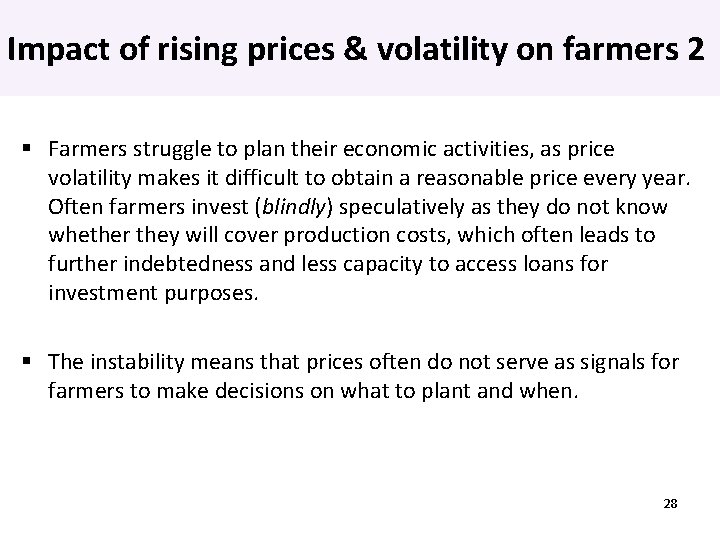Click the digit 2 ending the title
The image size is (720, 540).
[x=696, y=48]
